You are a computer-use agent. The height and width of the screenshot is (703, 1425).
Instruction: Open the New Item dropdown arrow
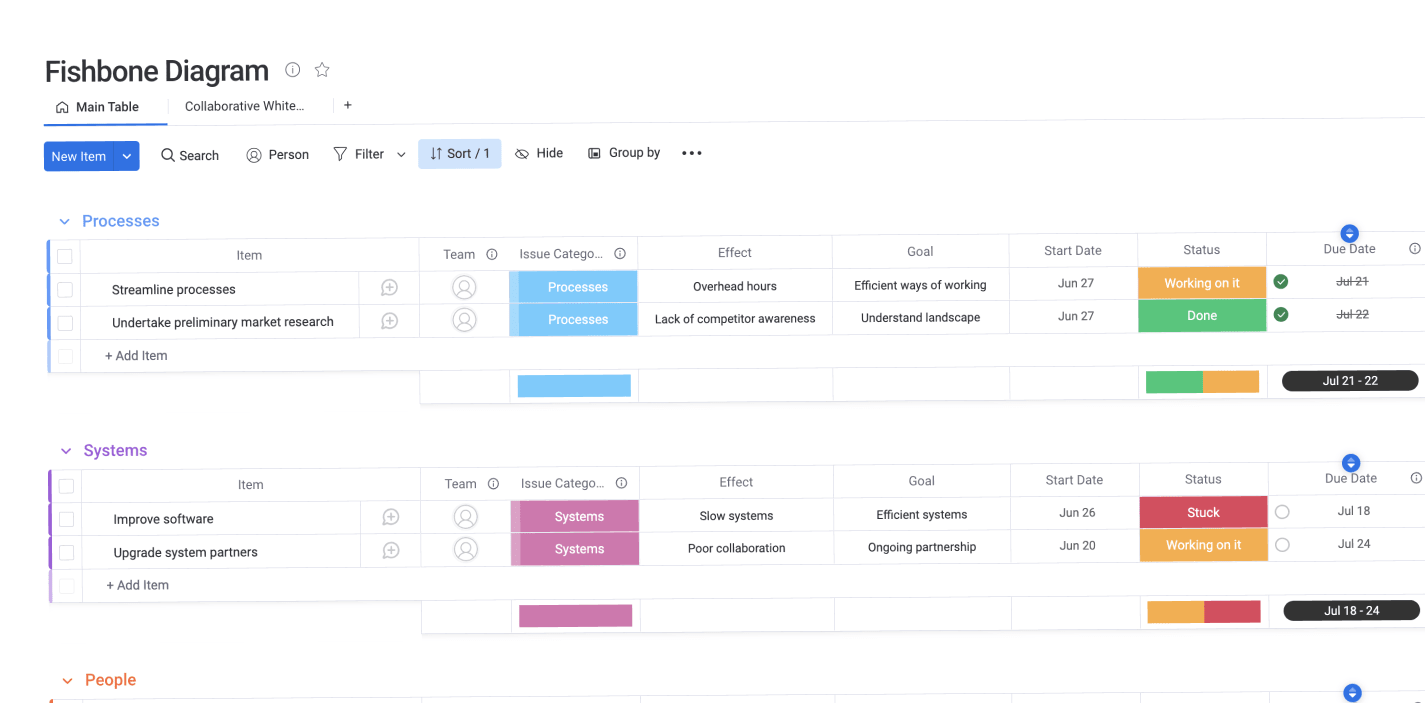(x=127, y=156)
